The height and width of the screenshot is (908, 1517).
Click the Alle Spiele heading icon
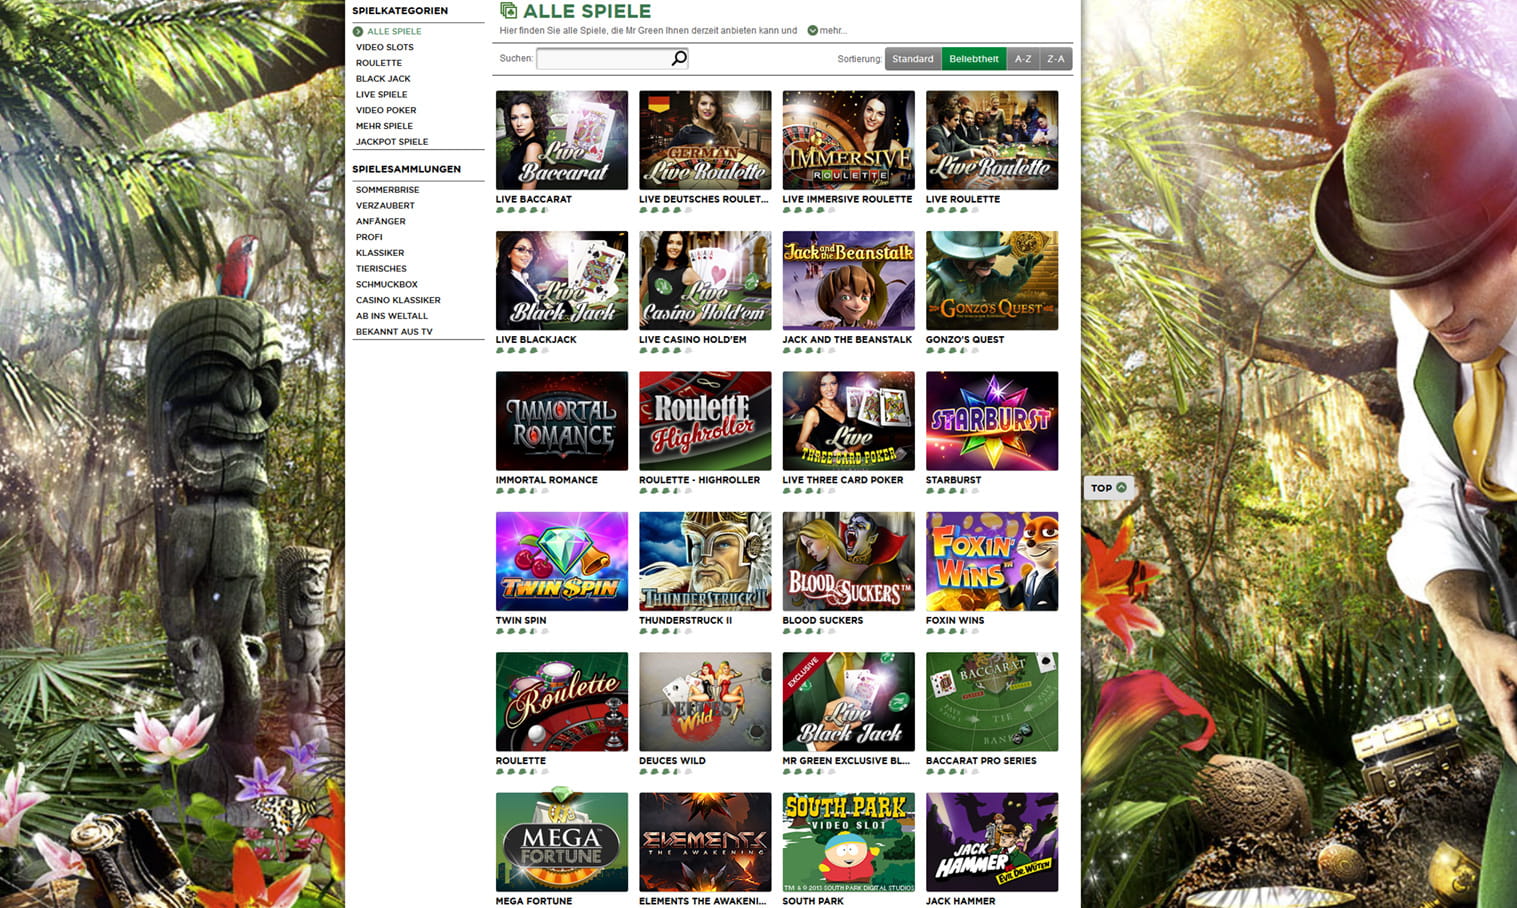508,11
